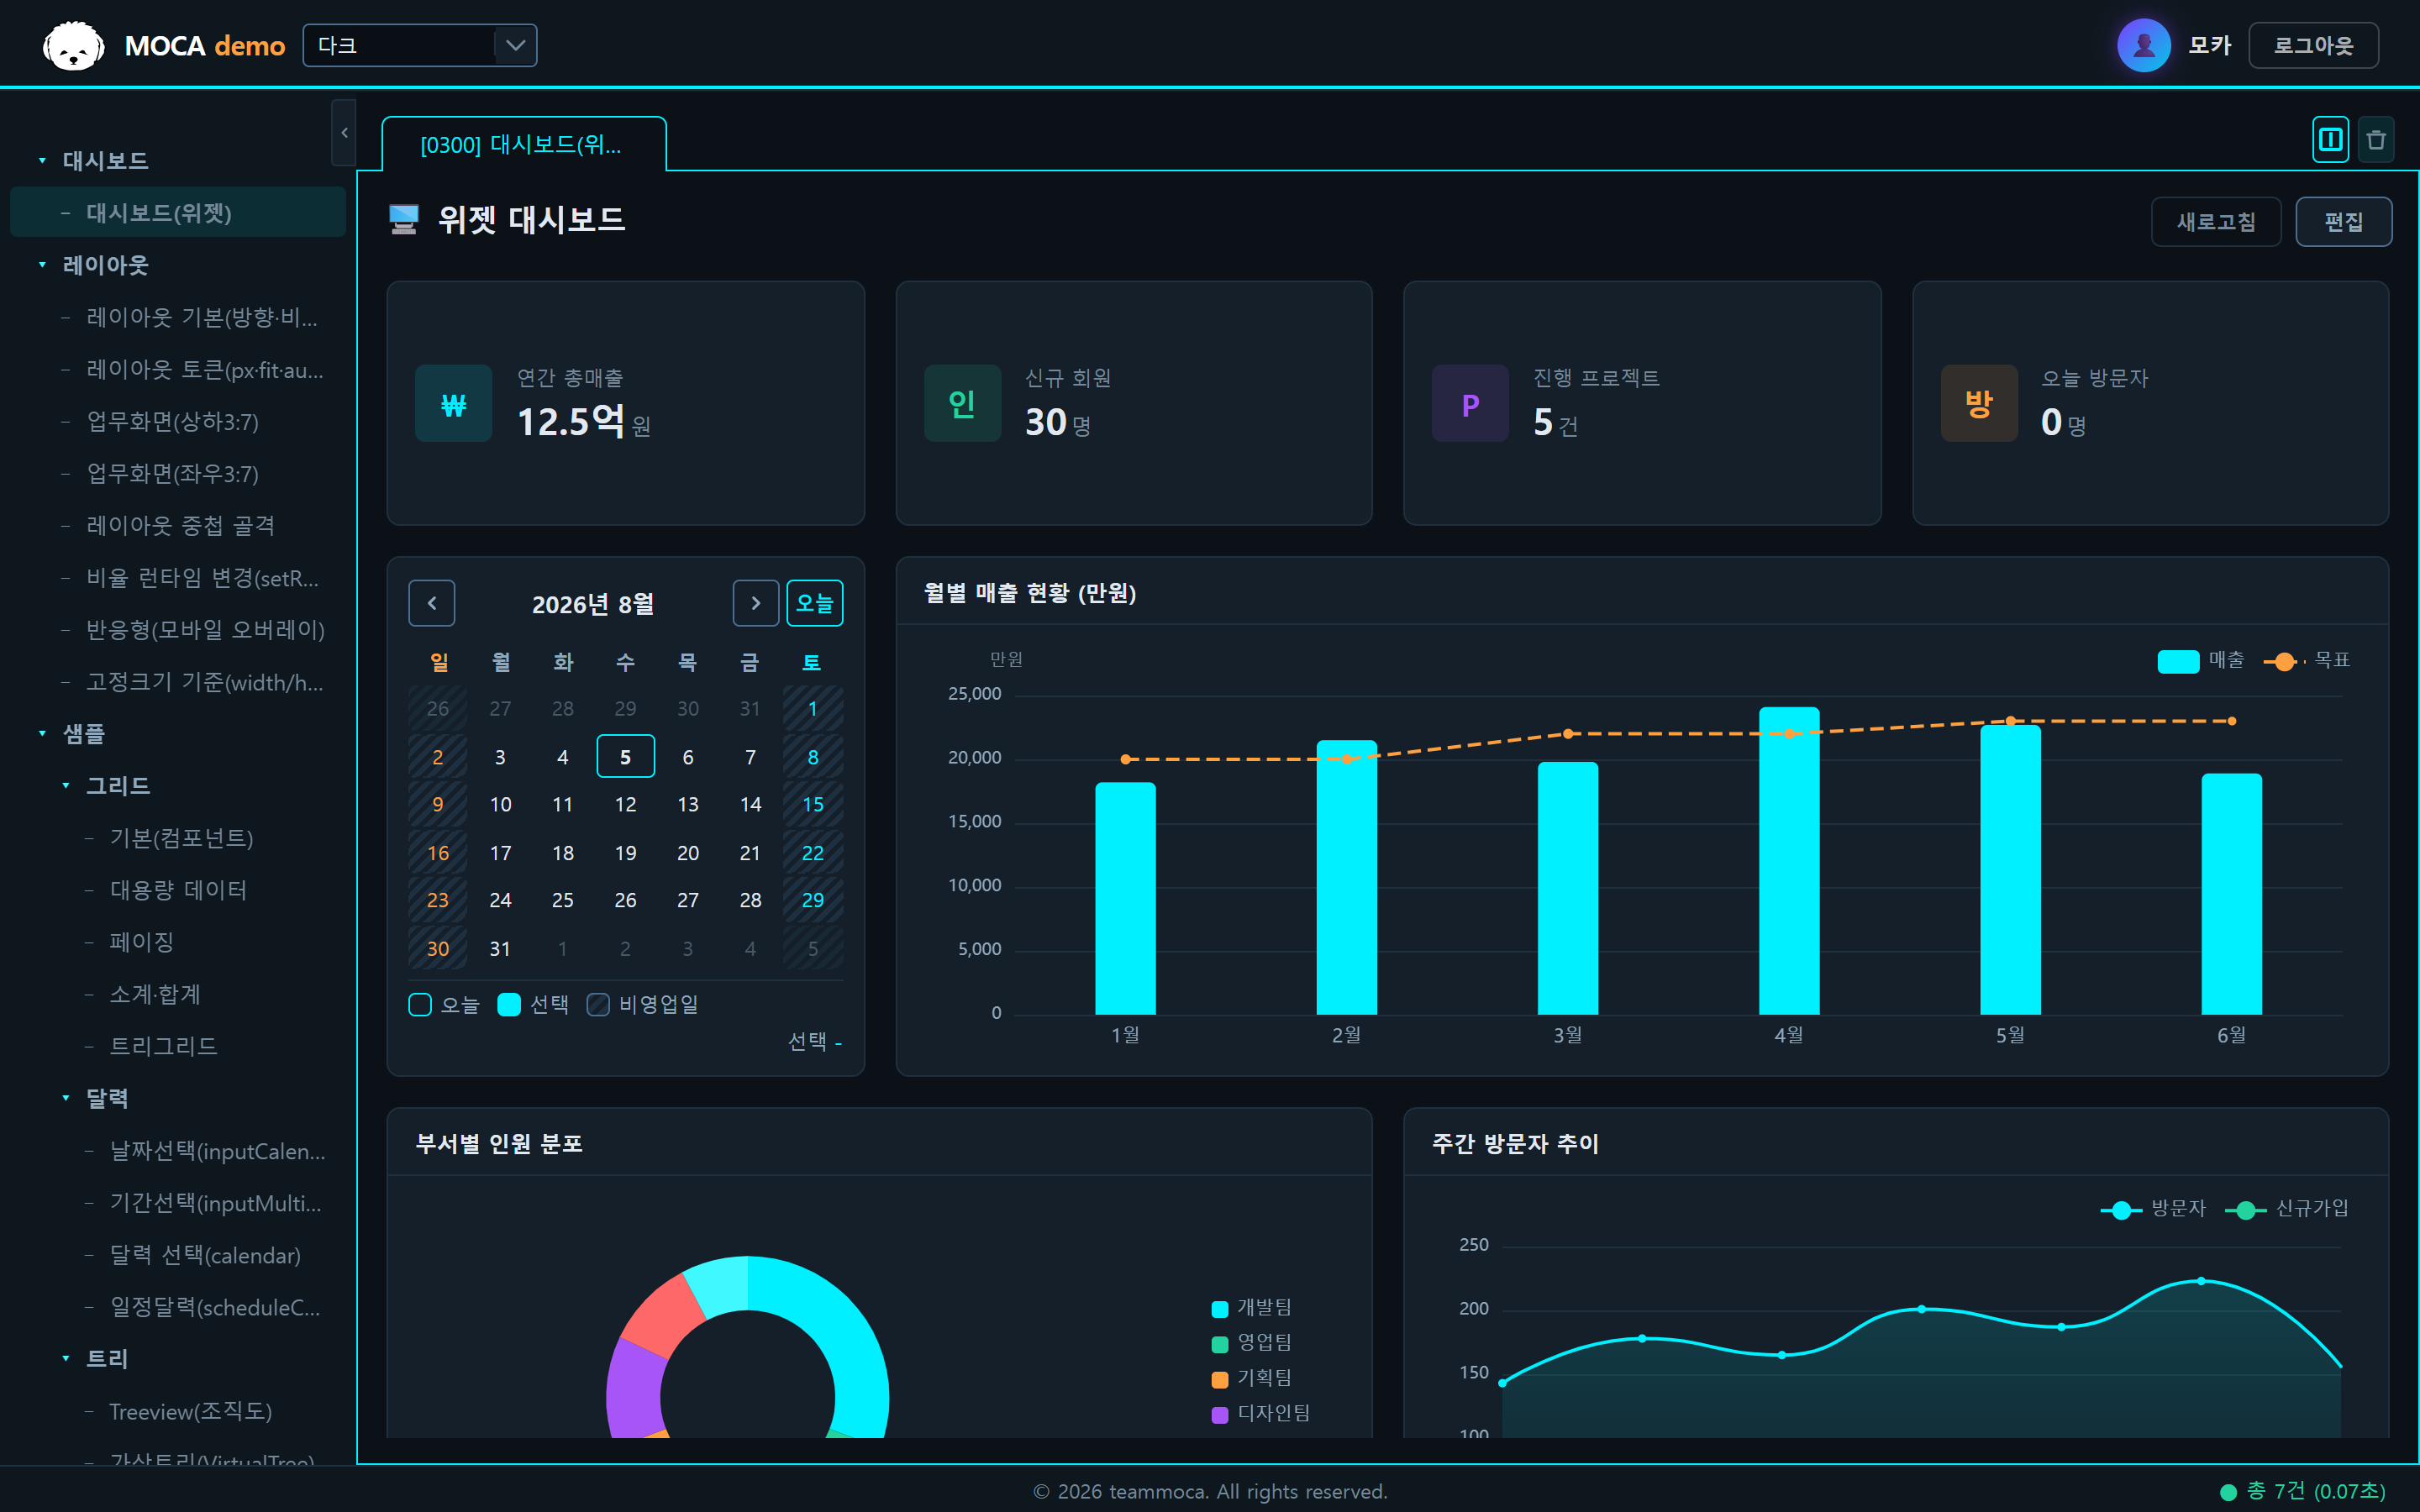
Task: Click the trash icon to close tabs
Action: 2376,140
